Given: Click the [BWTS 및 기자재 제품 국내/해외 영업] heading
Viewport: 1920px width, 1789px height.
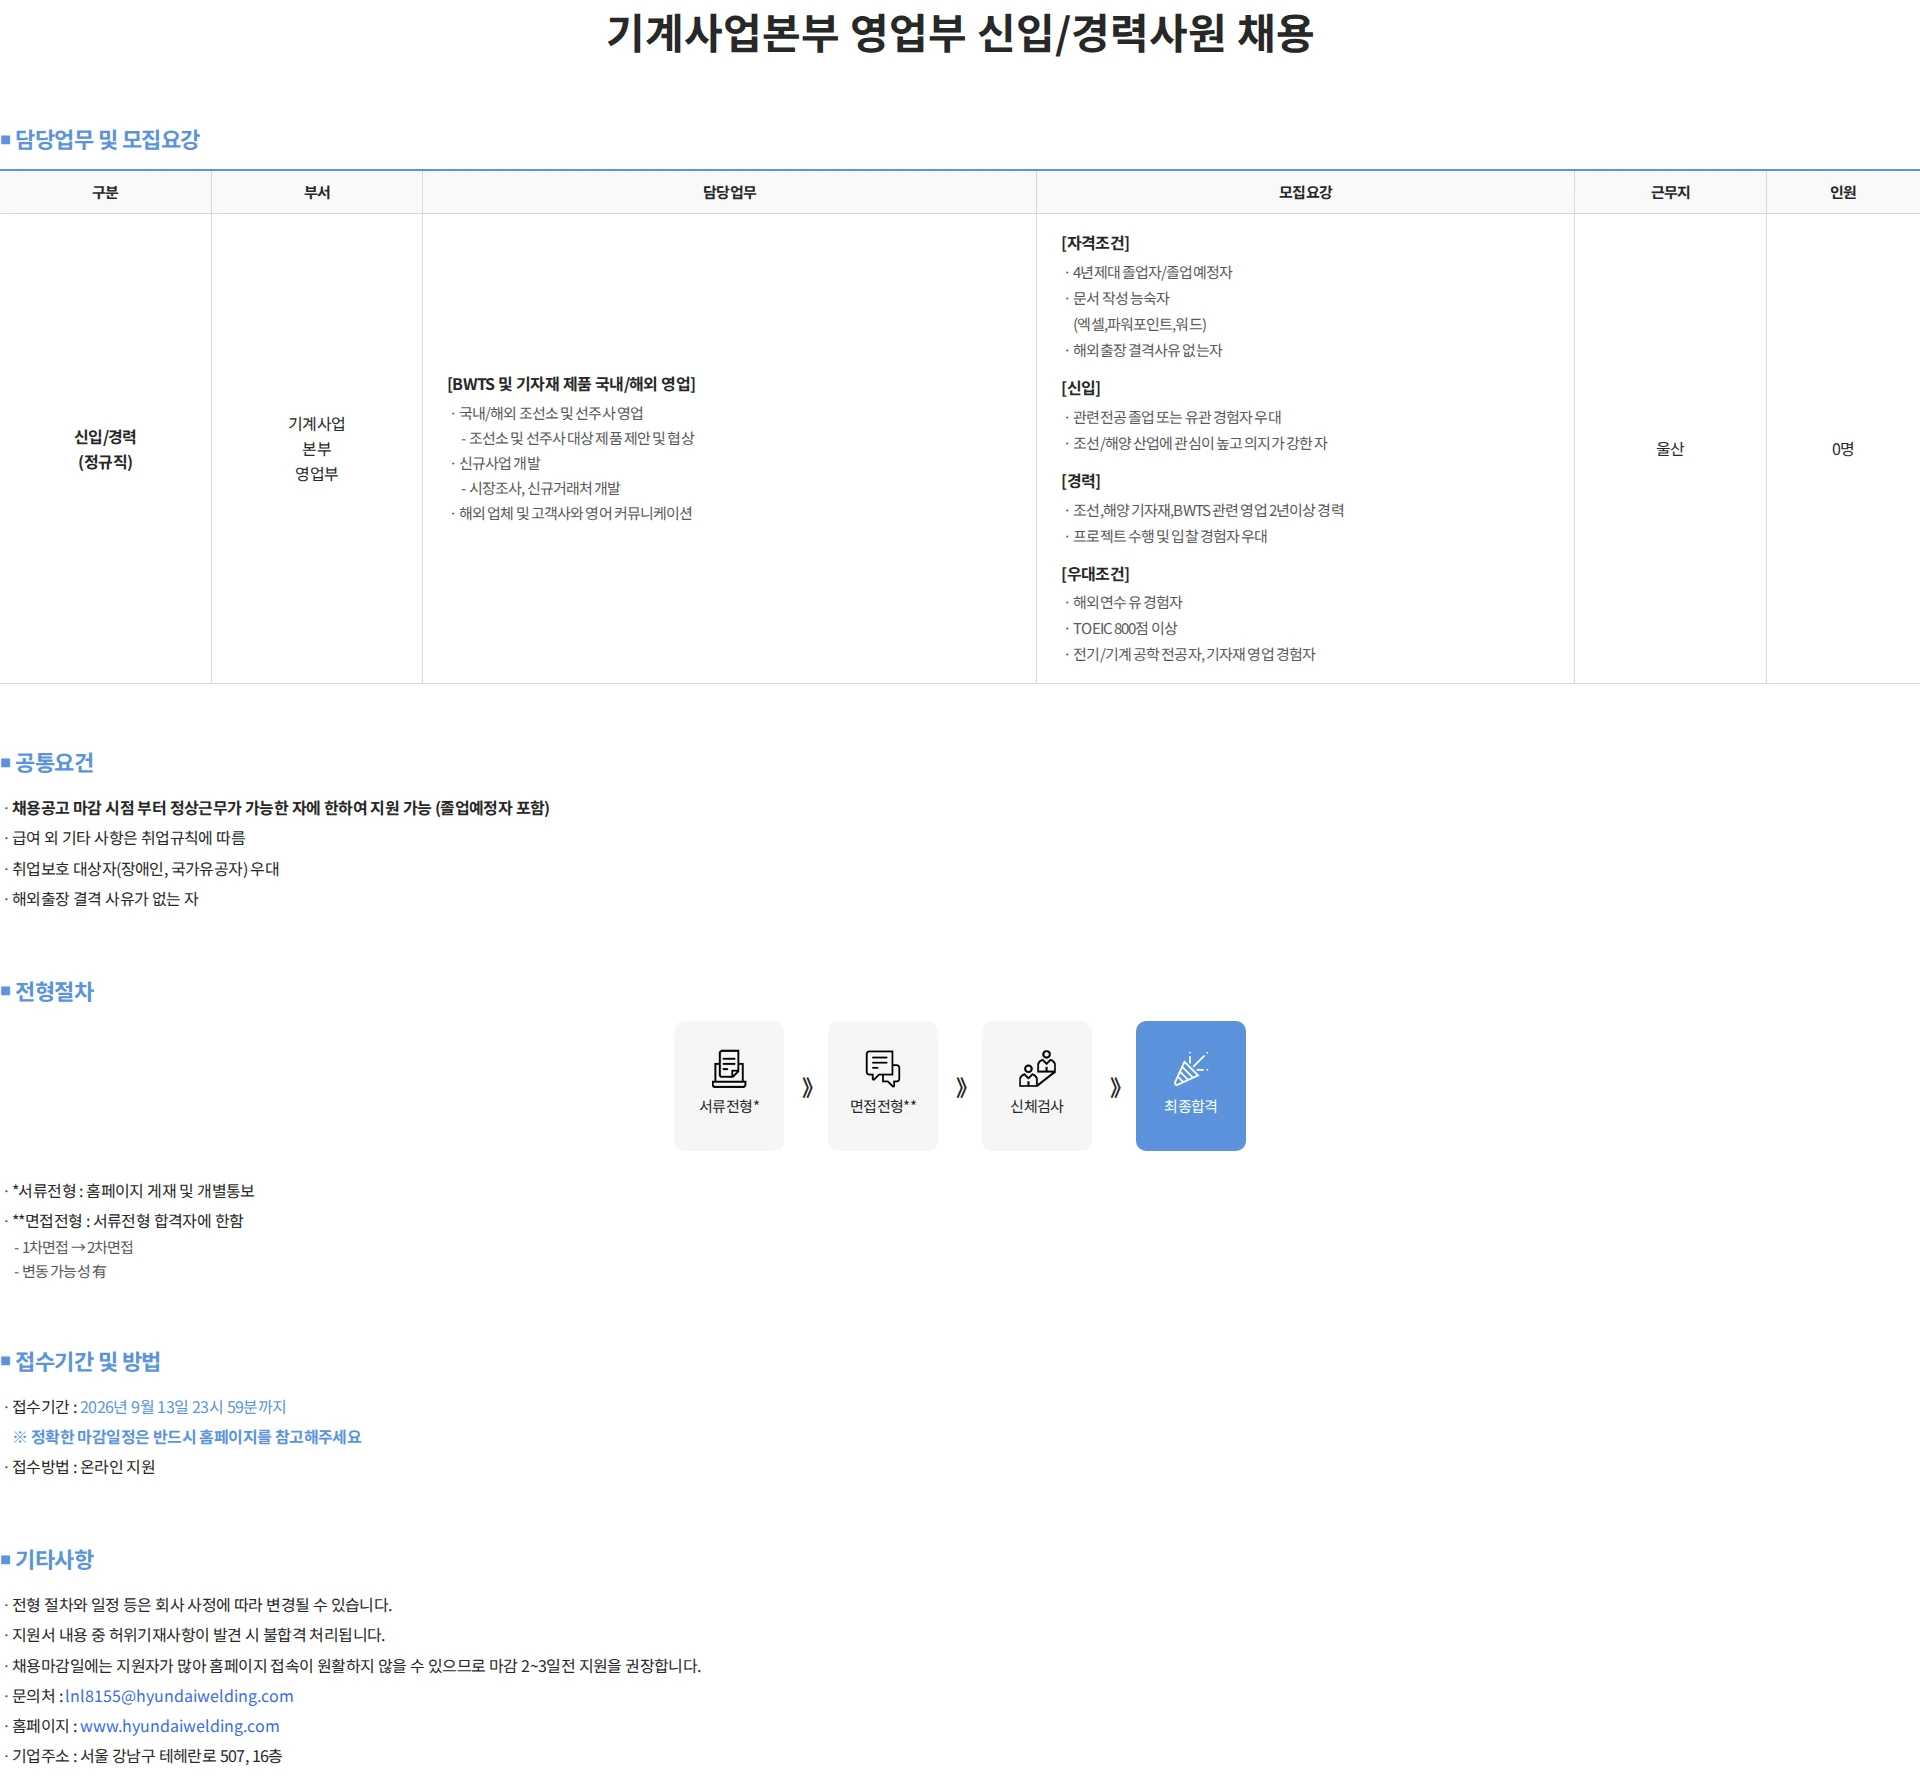Looking at the screenshot, I should pos(571,384).
